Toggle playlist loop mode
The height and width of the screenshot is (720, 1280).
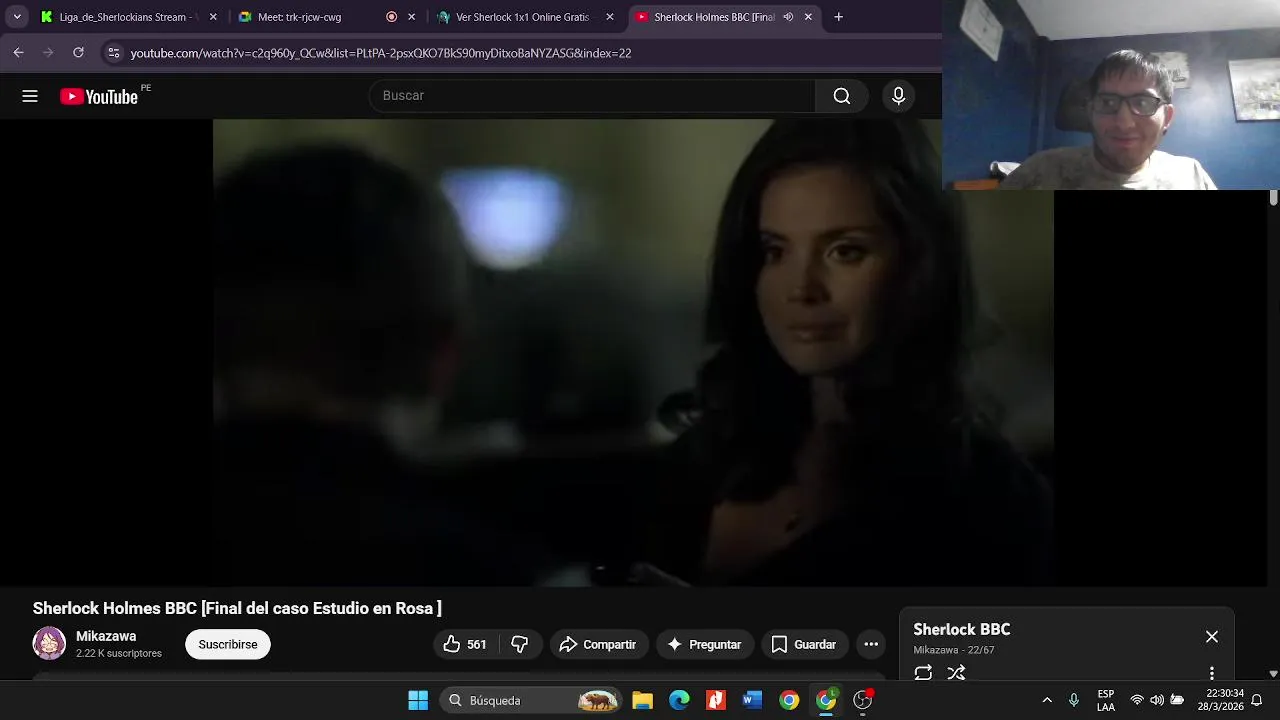pyautogui.click(x=923, y=673)
